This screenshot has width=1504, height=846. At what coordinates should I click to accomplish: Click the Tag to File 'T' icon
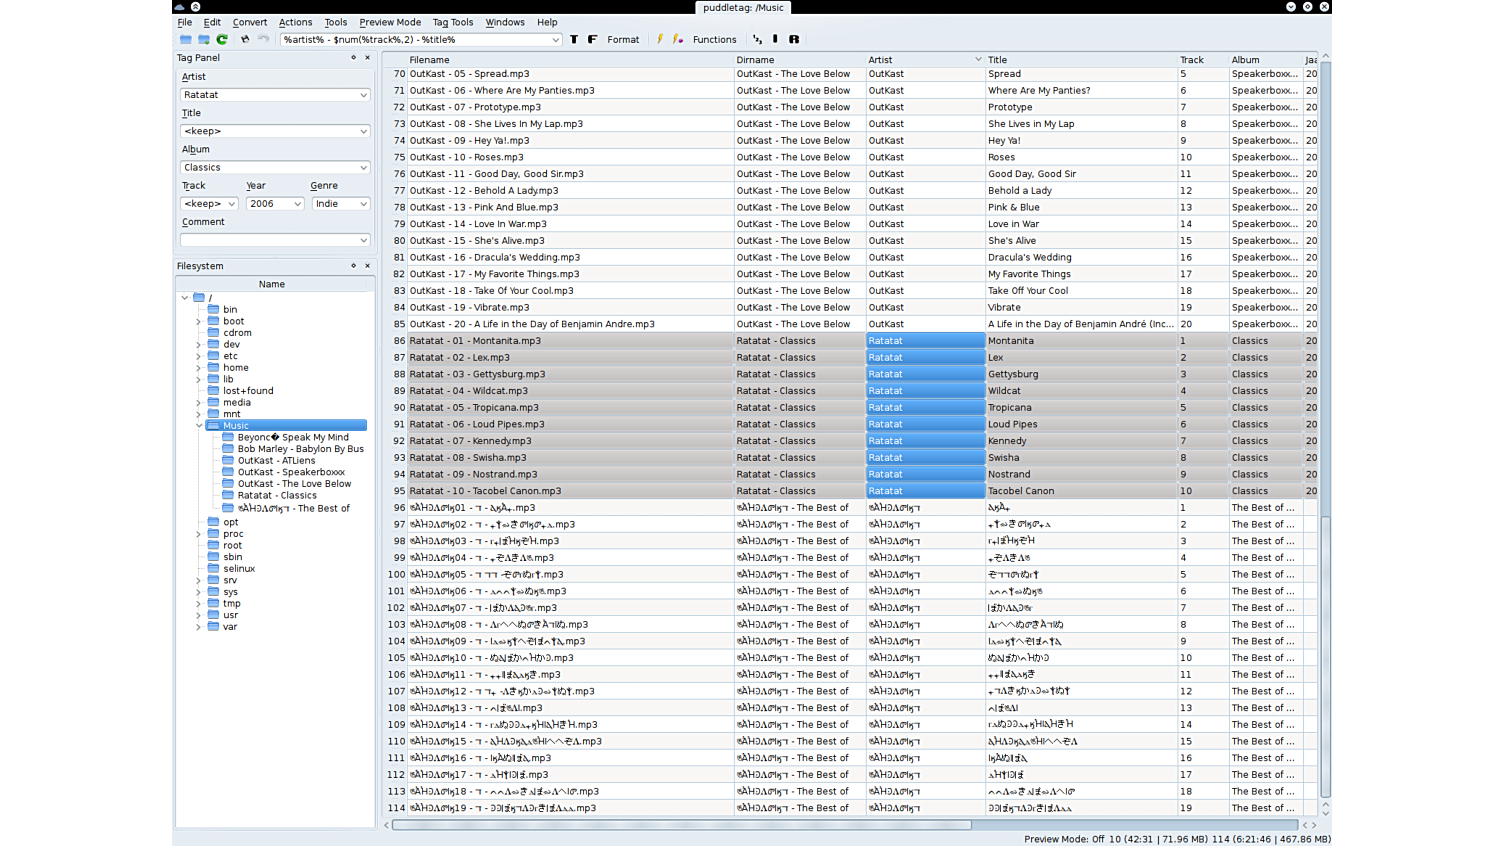(574, 40)
